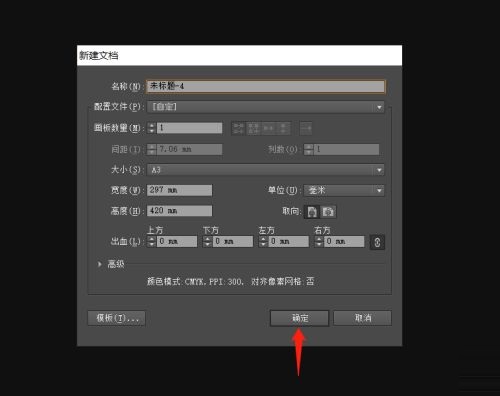Click the 上方 top bleed stepper arrows
Viewport: 500px width, 396px height.
pos(152,242)
